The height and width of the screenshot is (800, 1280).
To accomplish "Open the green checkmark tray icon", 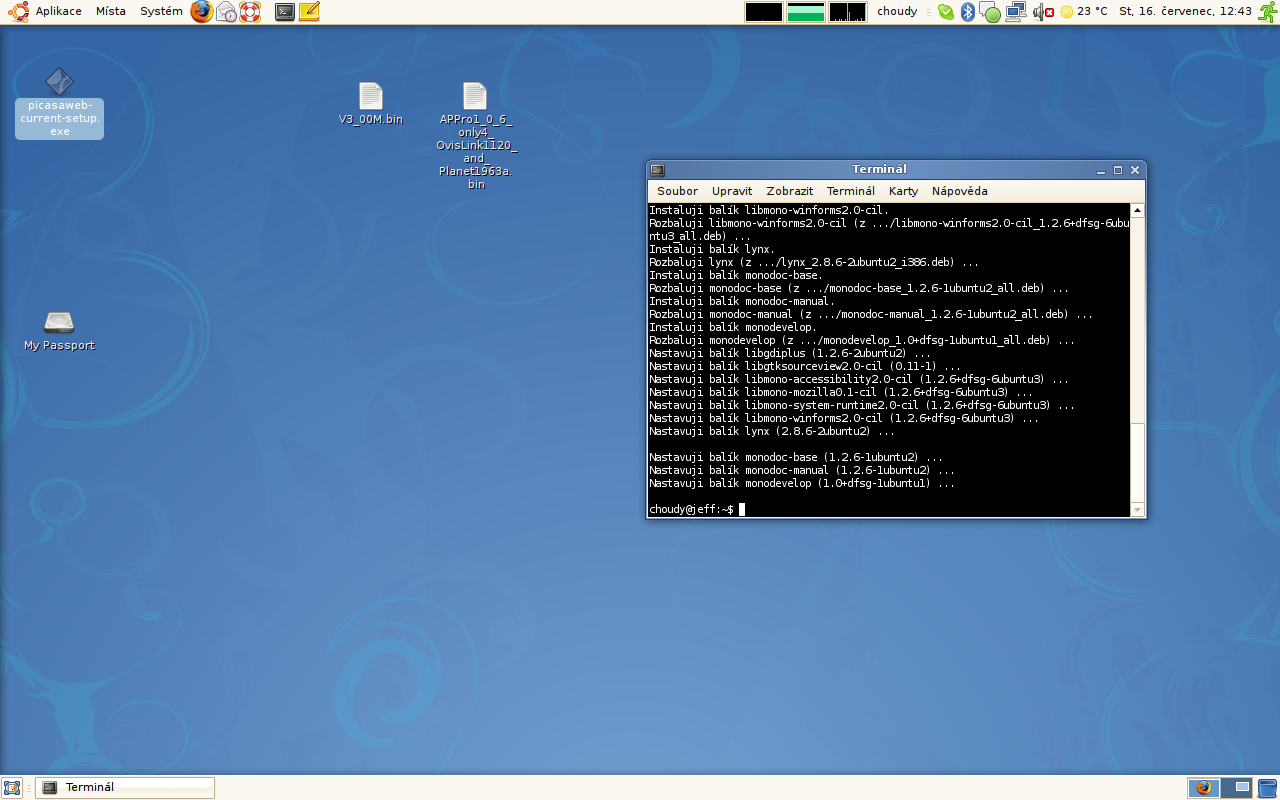I will (945, 12).
